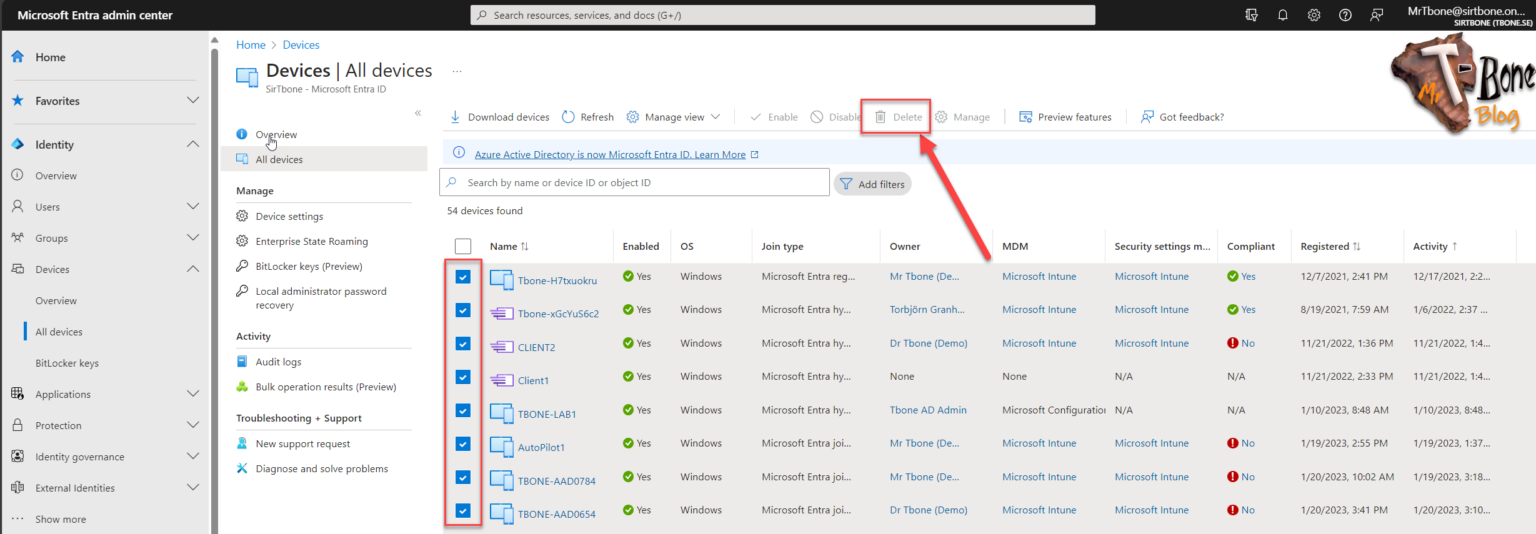Click the Add filters button

(x=872, y=184)
